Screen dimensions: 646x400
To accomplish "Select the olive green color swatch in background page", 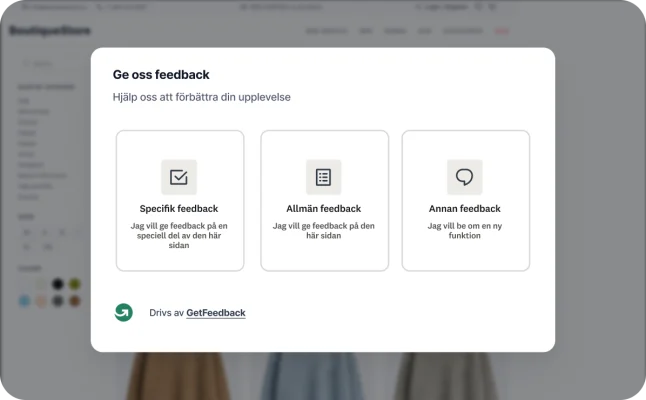I will pyautogui.click(x=75, y=284).
